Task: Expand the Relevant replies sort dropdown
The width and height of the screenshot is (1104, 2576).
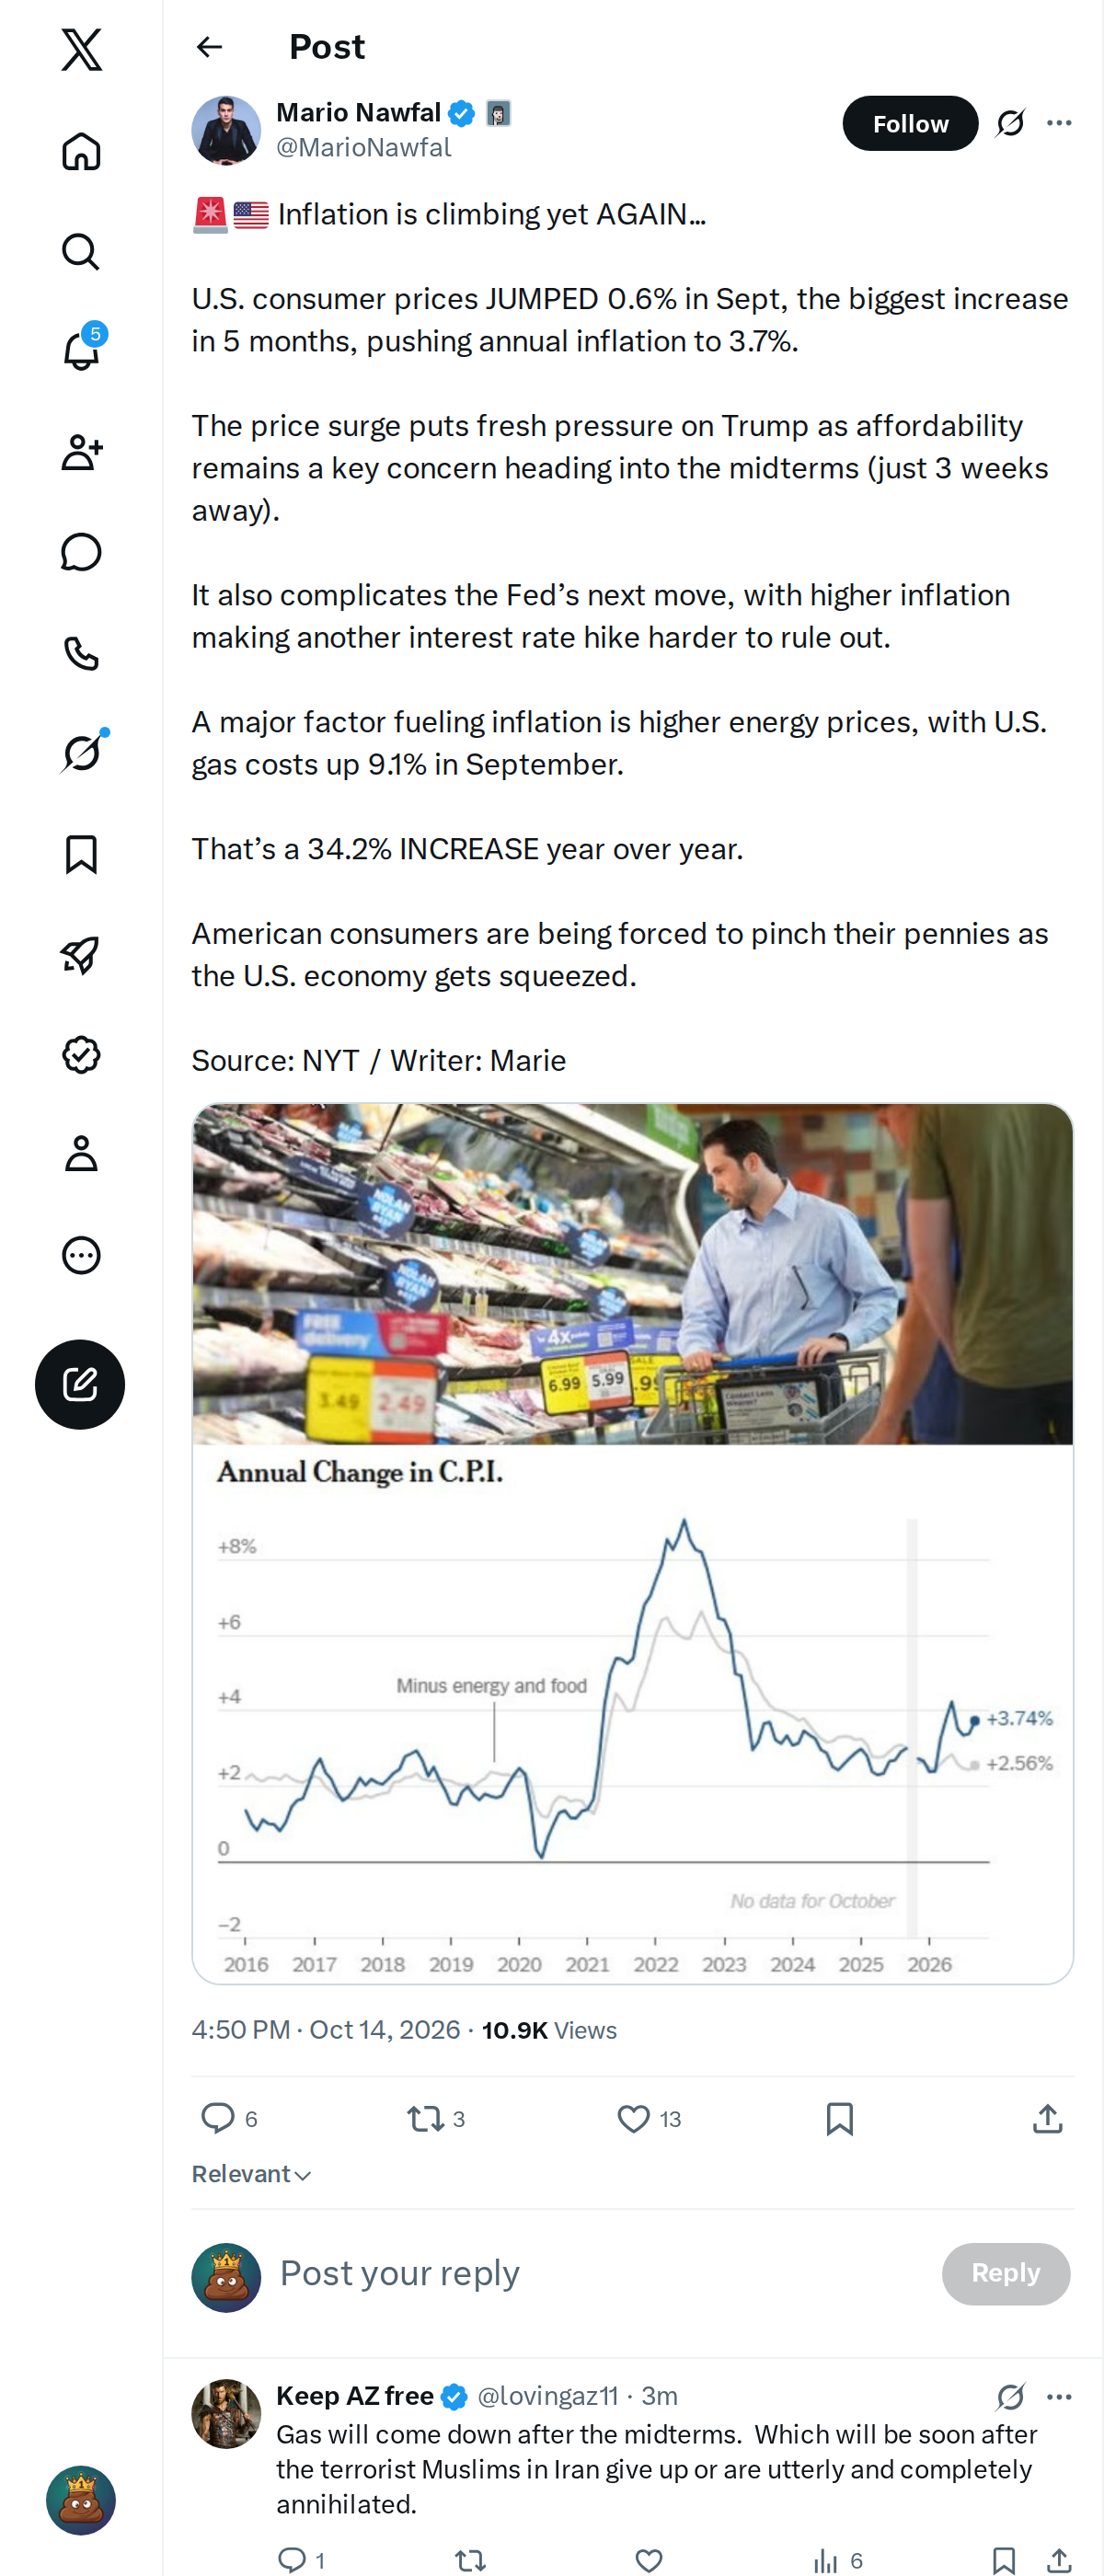Action: (x=252, y=2174)
